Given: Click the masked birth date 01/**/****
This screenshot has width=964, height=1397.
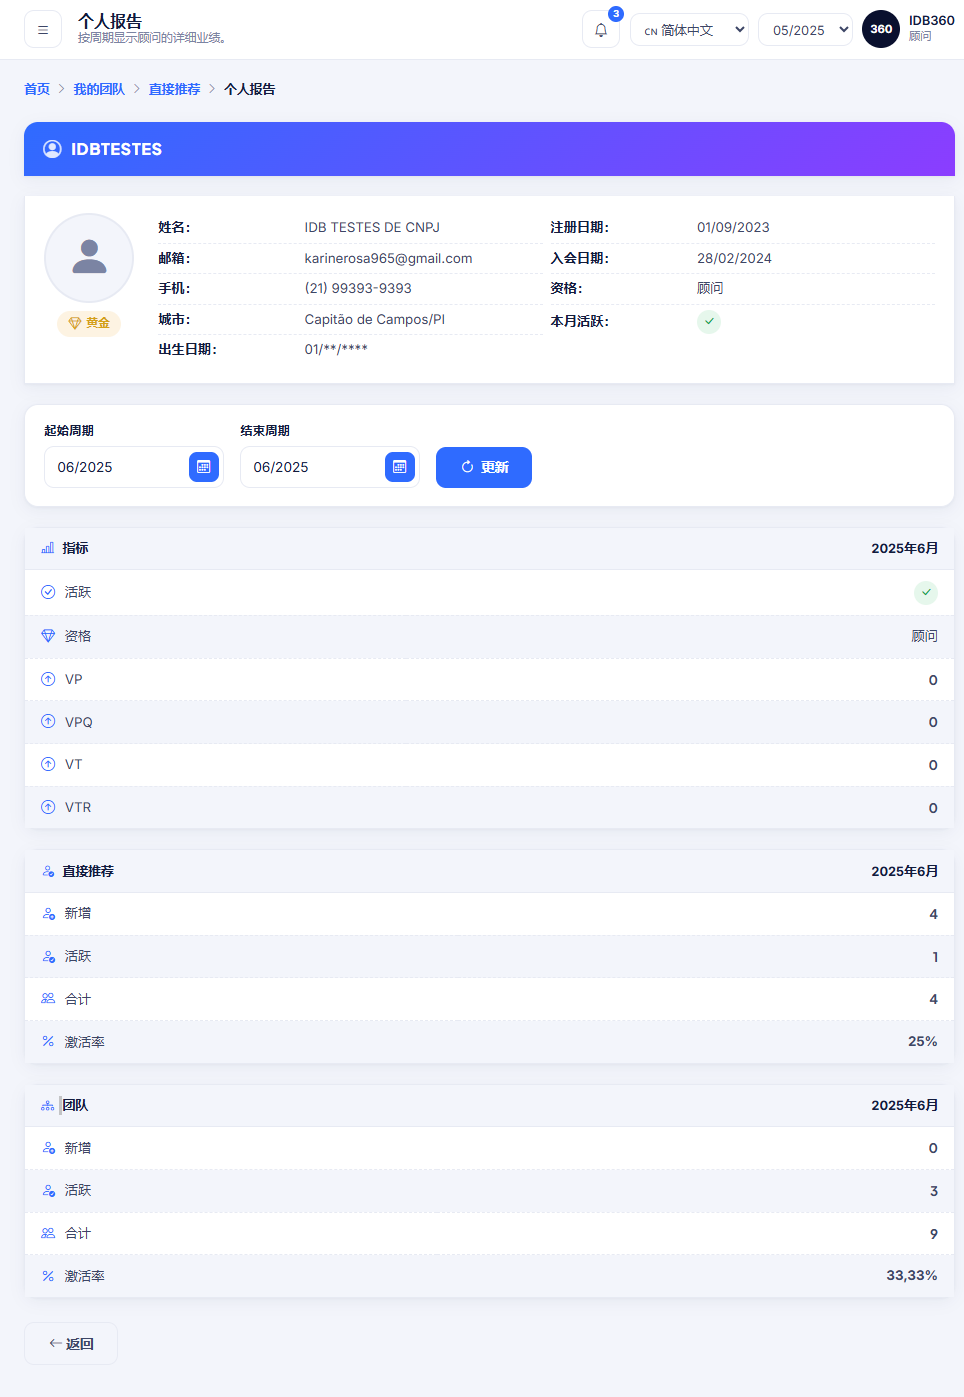Looking at the screenshot, I should pos(336,349).
